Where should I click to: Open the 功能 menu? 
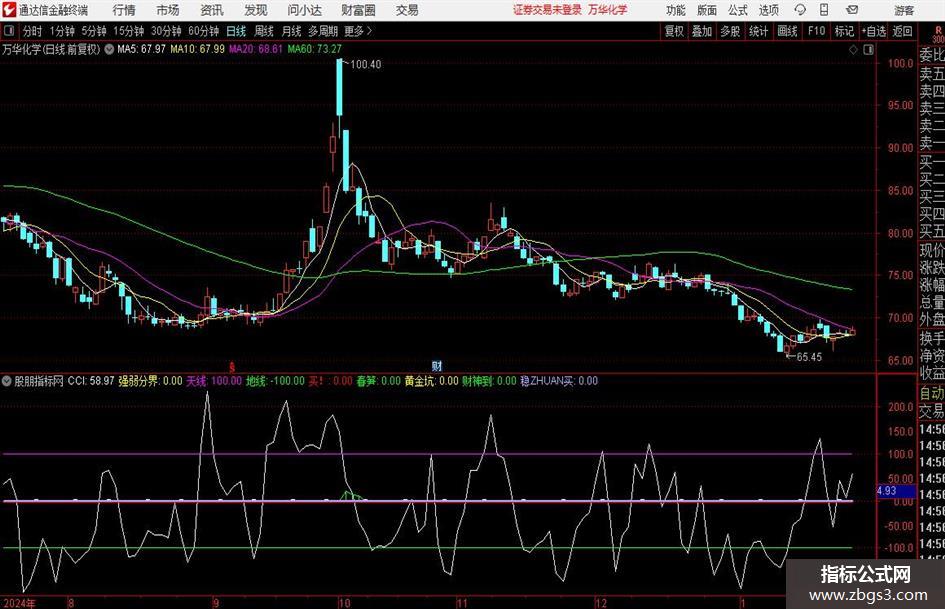[676, 10]
